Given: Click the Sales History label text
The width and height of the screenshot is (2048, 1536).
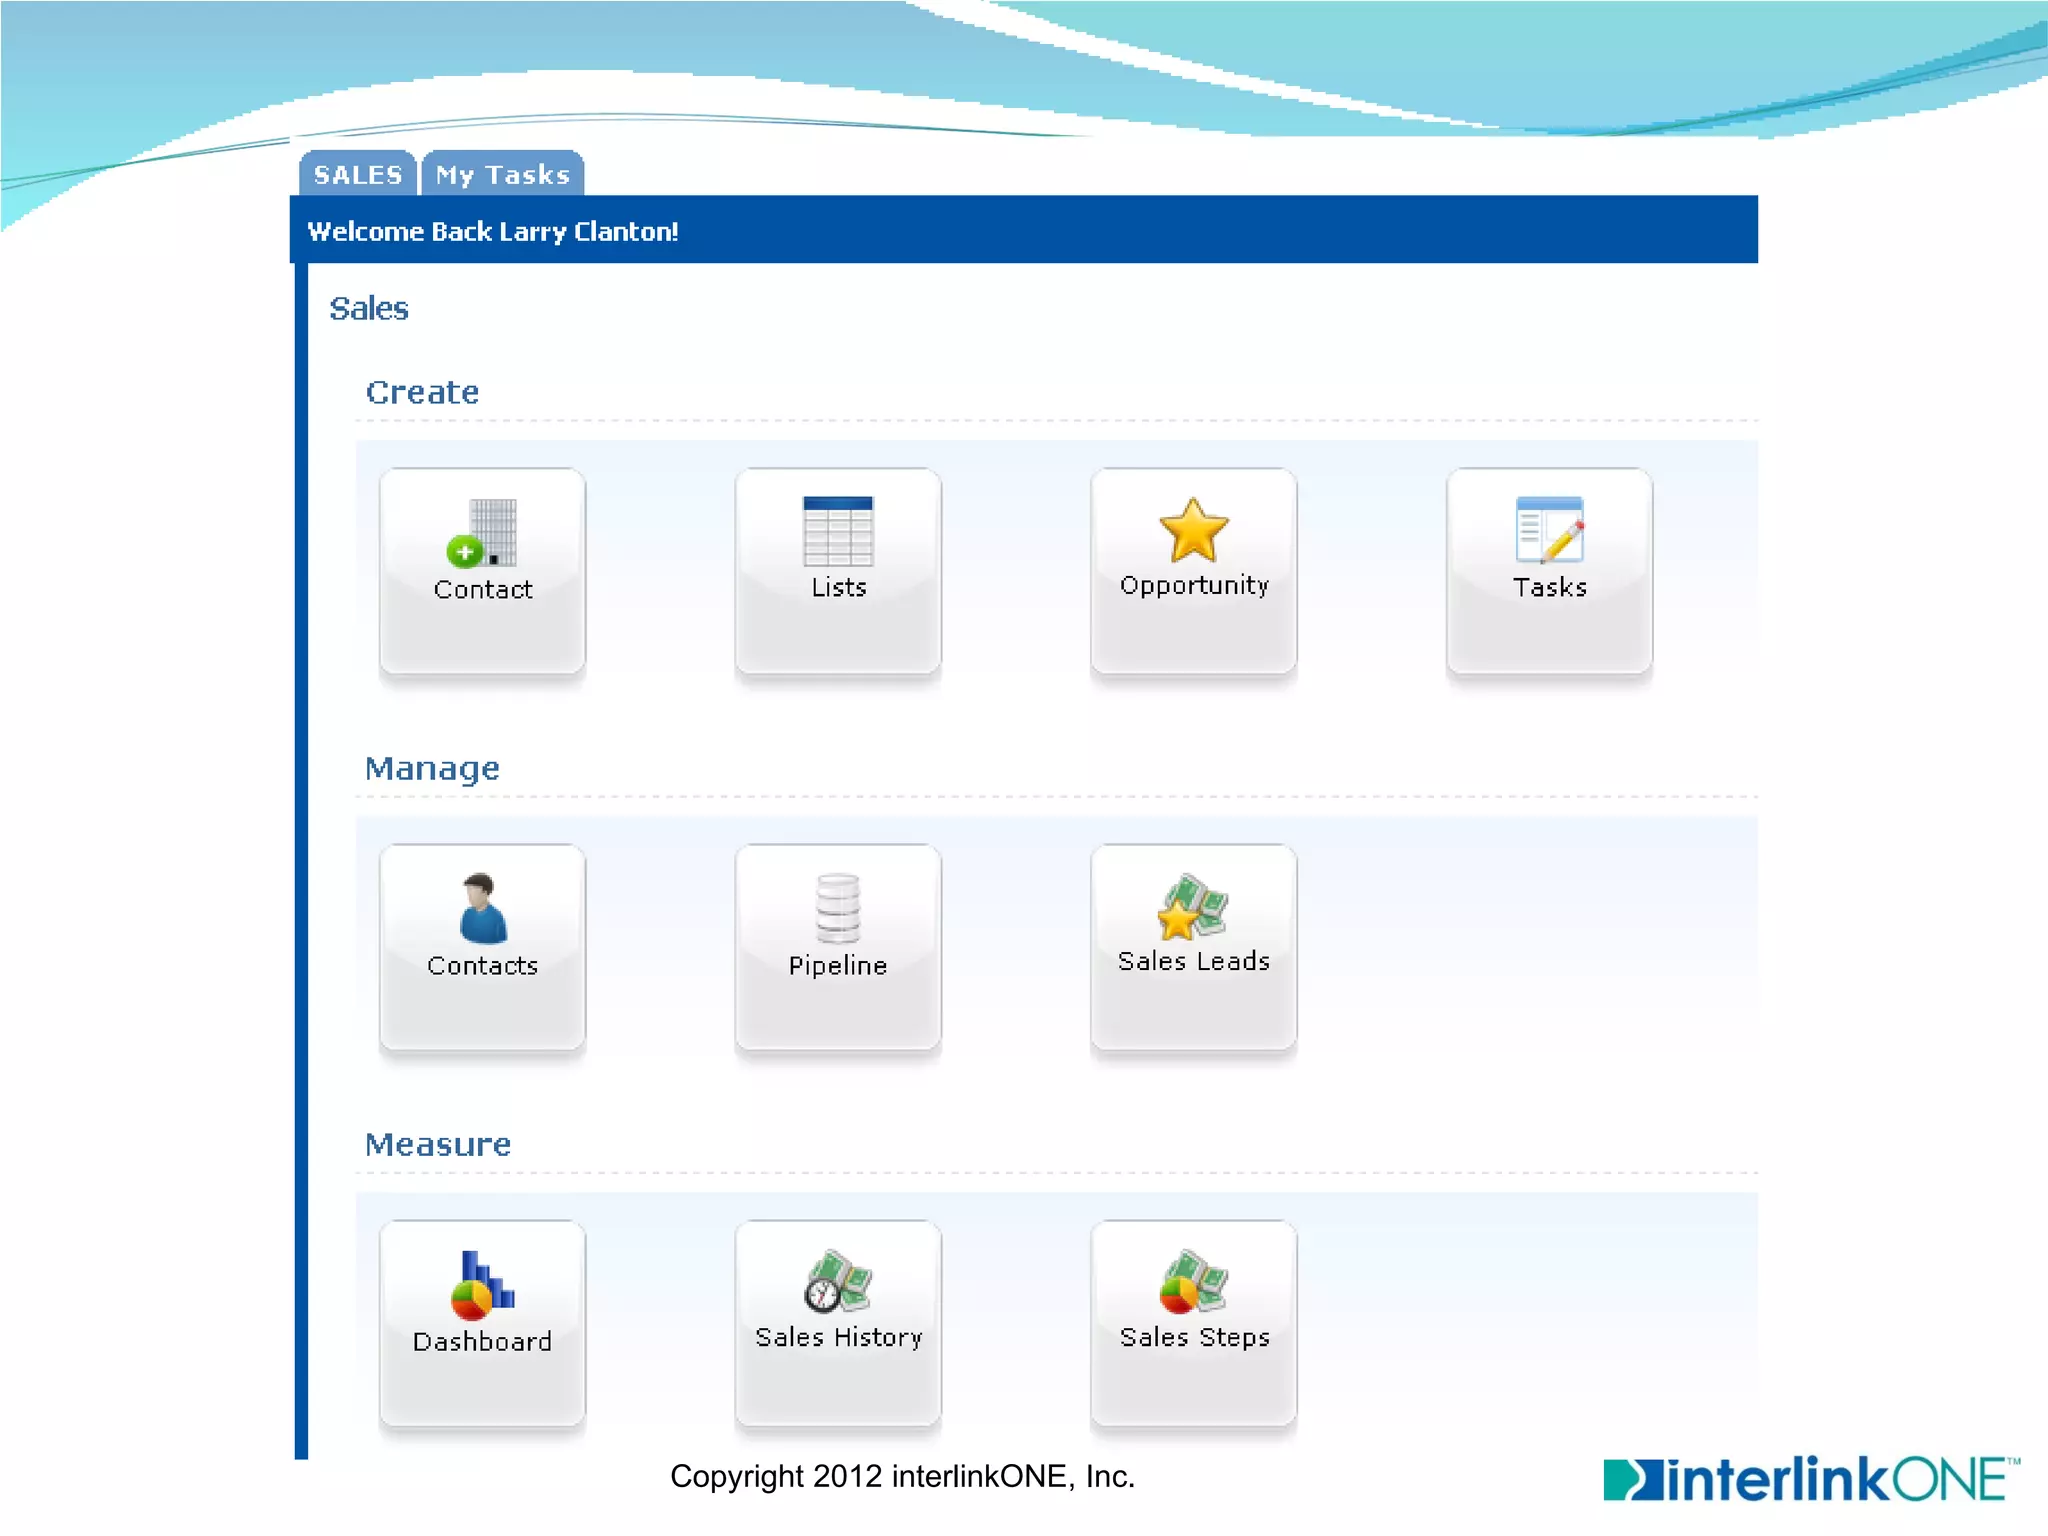Looking at the screenshot, I should (838, 1338).
